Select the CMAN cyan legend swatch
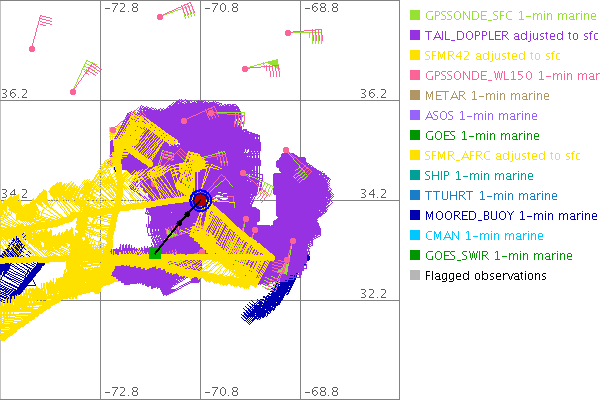This screenshot has width=600, height=400. tap(415, 236)
